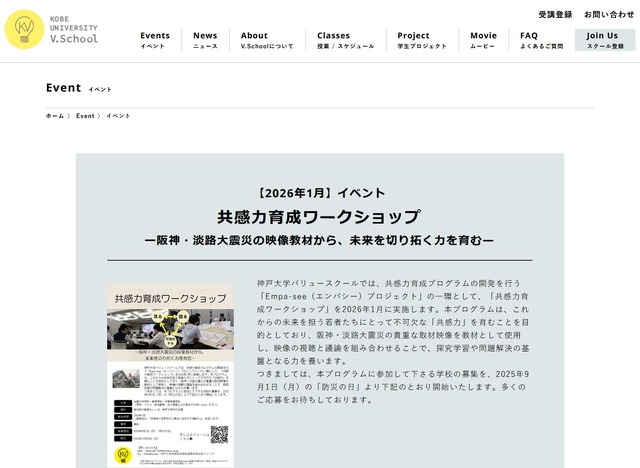
Task: Click the イベント breadcrumb entry
Action: click(x=118, y=116)
